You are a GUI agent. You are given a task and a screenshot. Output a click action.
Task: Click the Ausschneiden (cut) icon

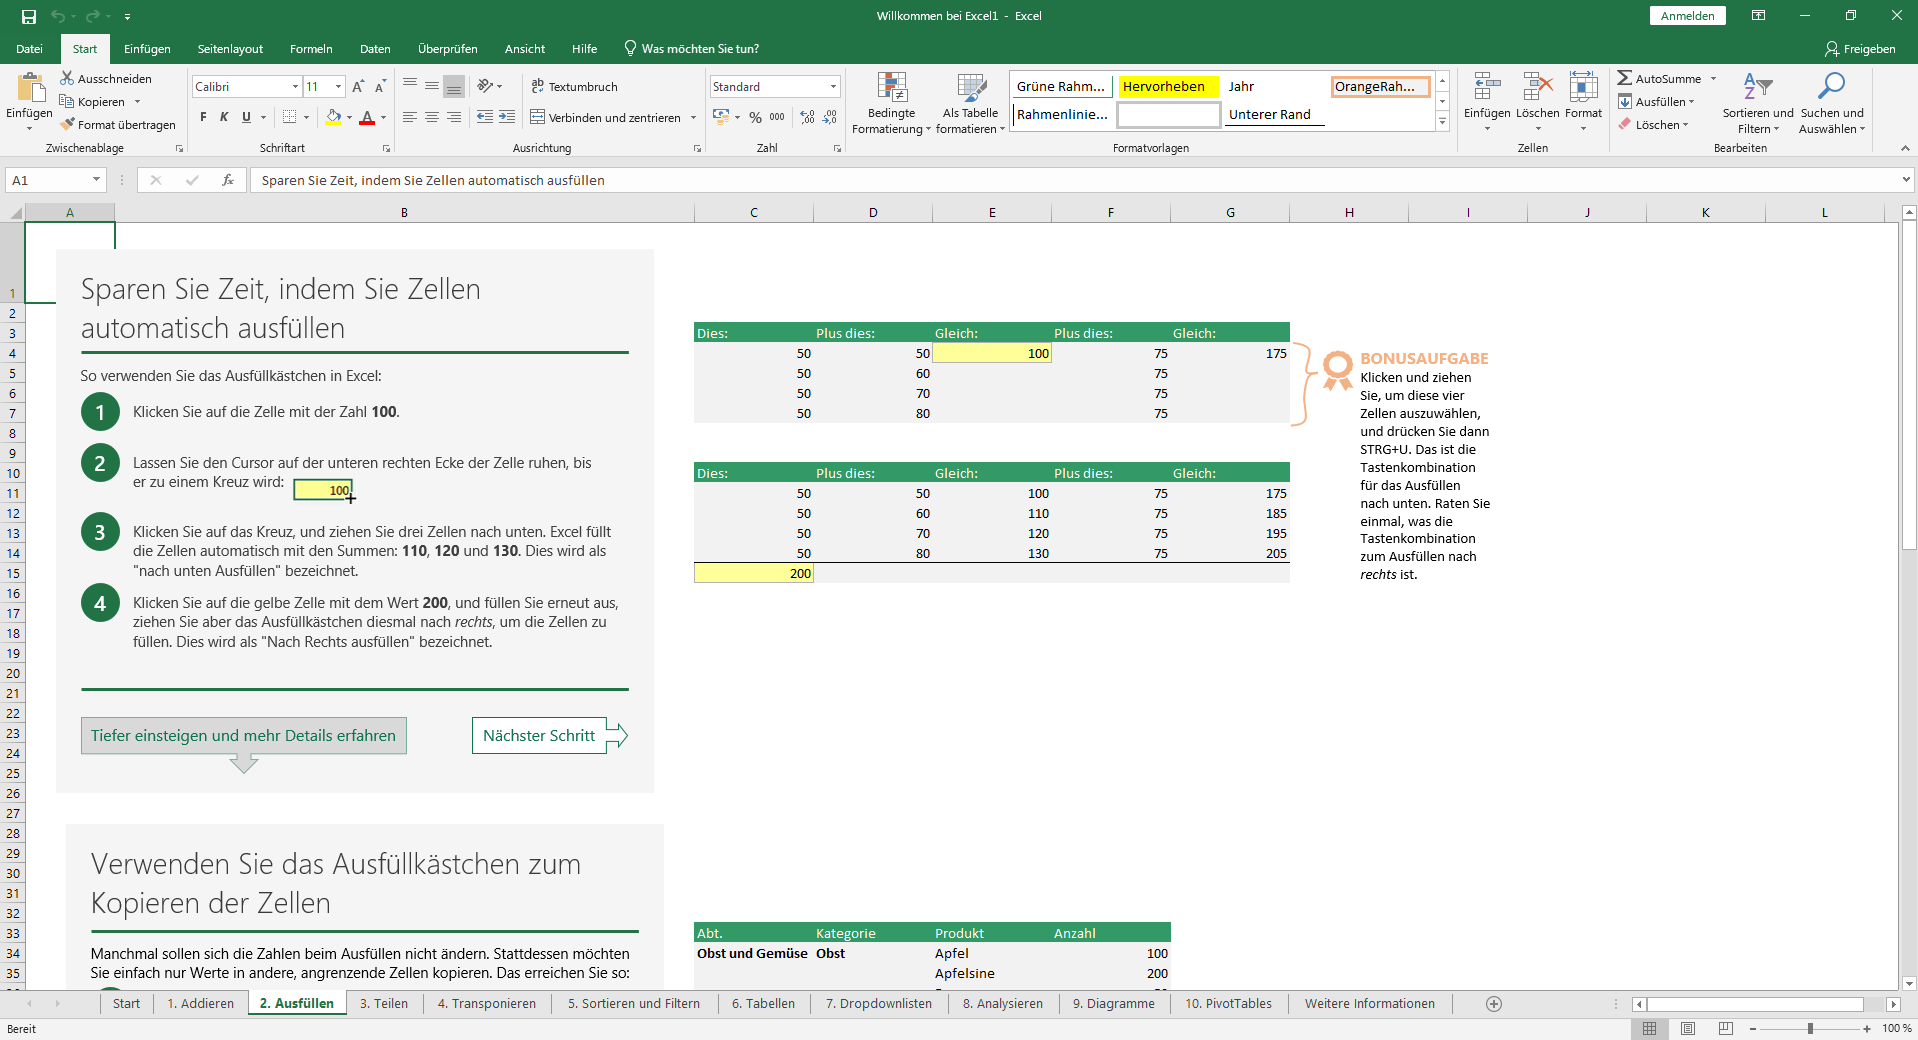(65, 78)
